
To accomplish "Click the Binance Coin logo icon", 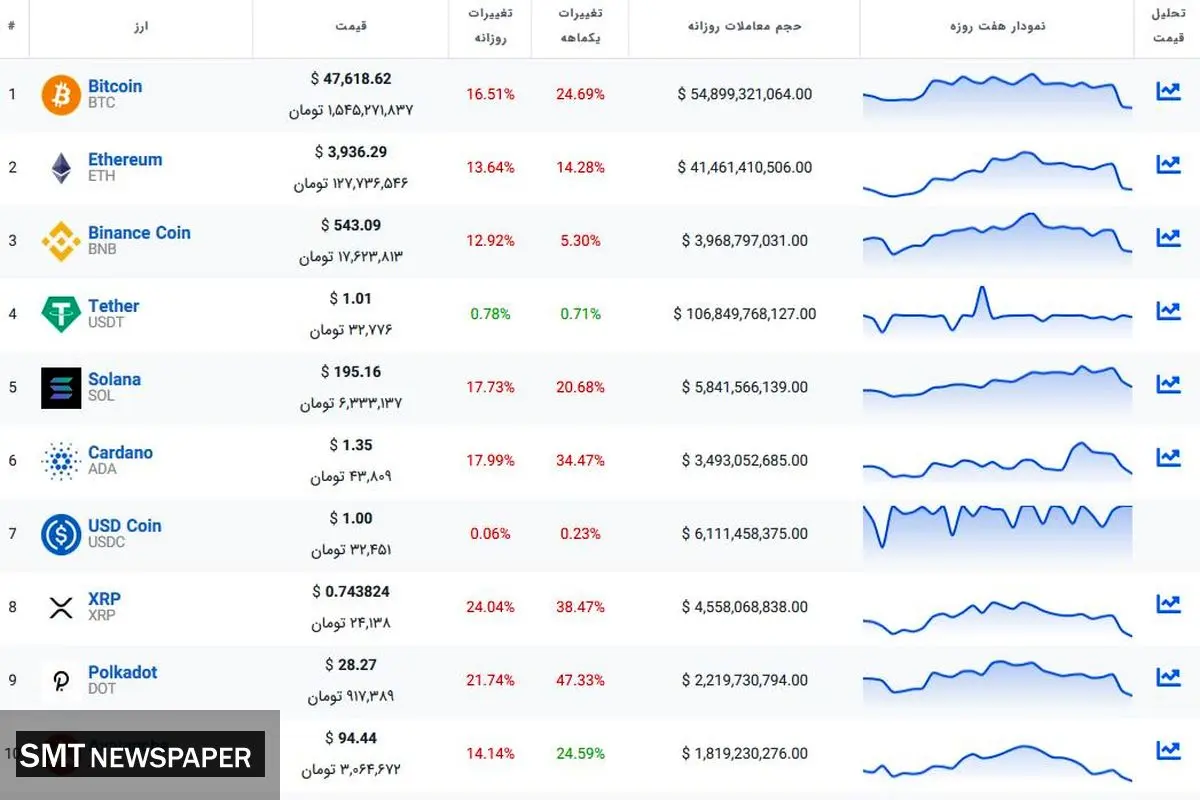I will (61, 241).
